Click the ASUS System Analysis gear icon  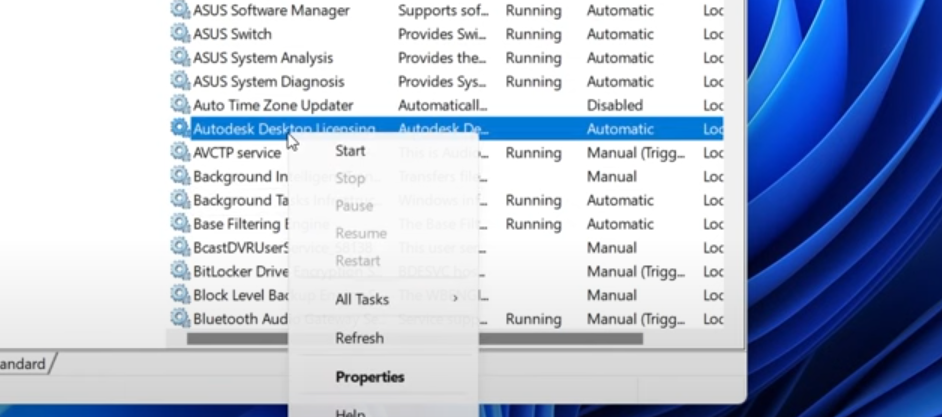point(180,57)
